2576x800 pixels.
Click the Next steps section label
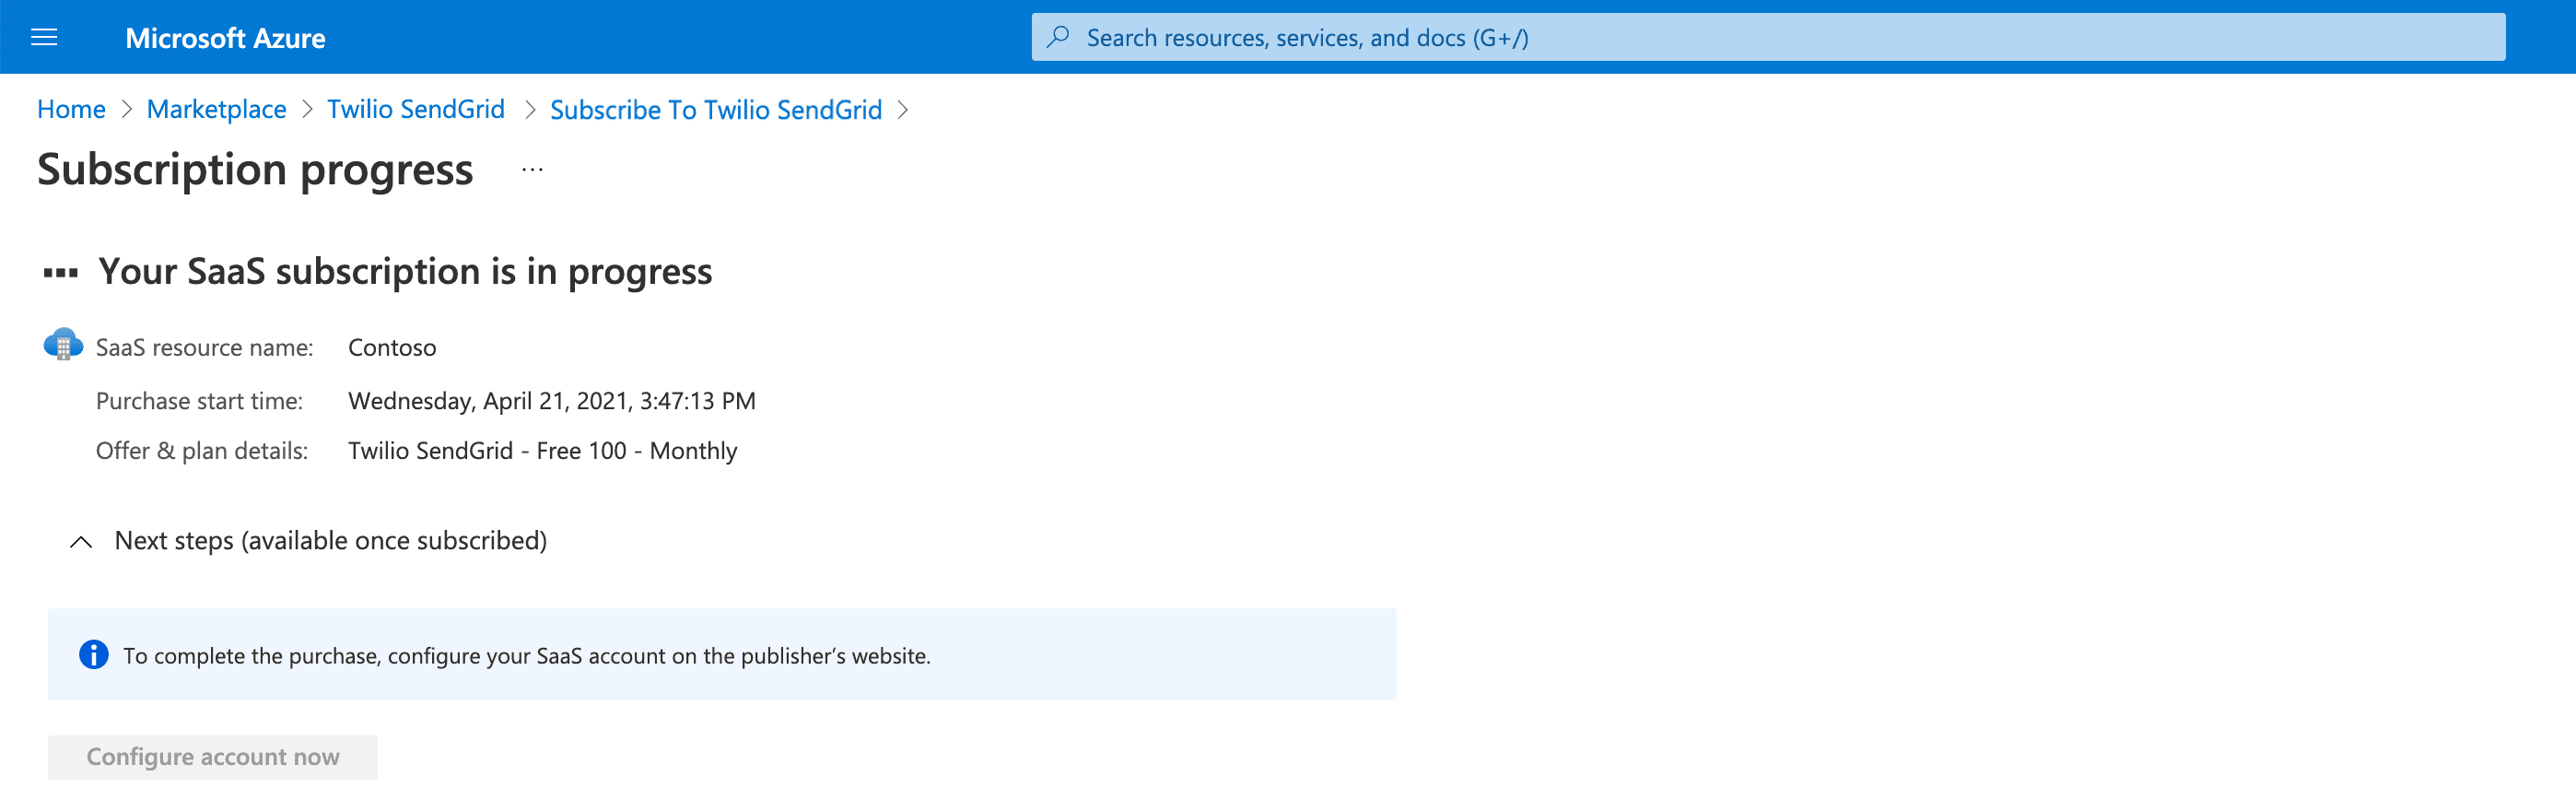coord(330,541)
